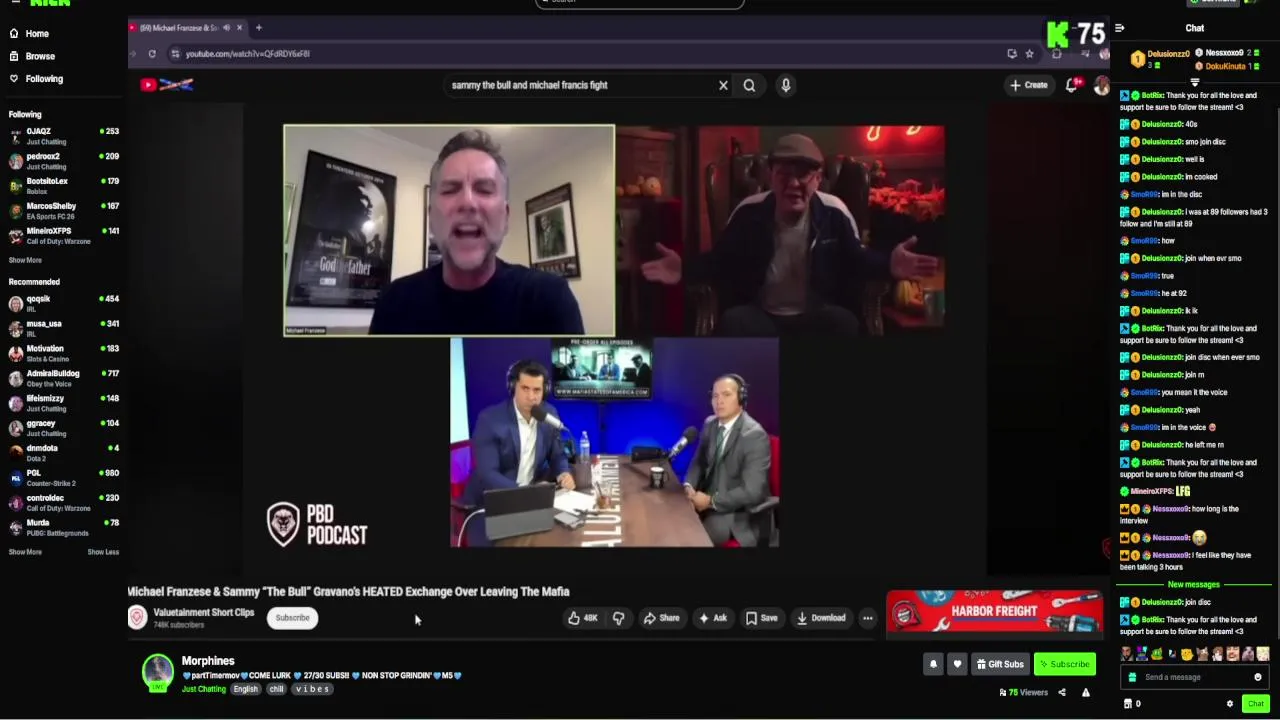Image resolution: width=1280 pixels, height=720 pixels.
Task: Click YouTube Create button
Action: (x=1029, y=85)
